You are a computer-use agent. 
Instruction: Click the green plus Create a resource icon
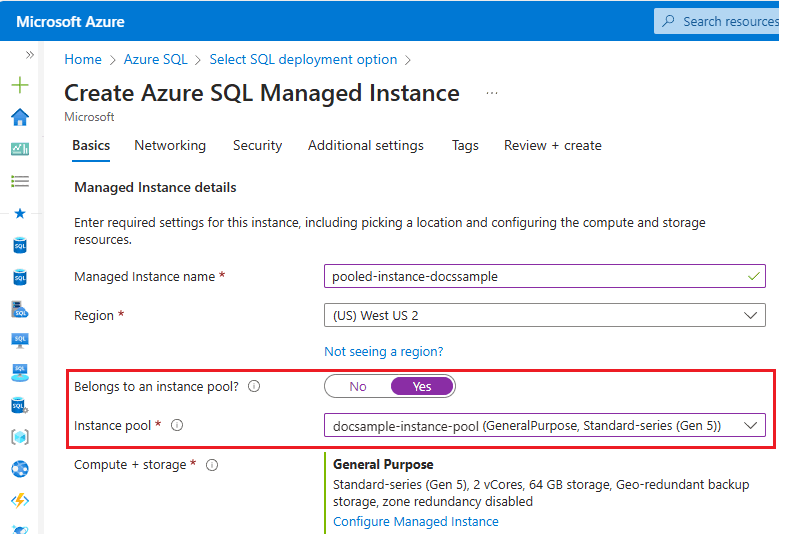click(x=20, y=85)
